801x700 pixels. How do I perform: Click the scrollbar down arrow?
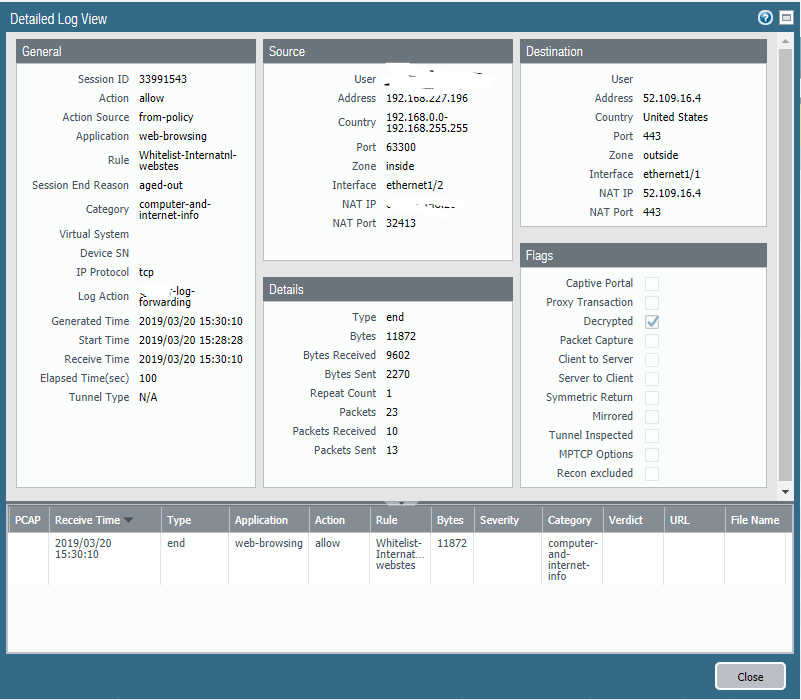(x=786, y=492)
